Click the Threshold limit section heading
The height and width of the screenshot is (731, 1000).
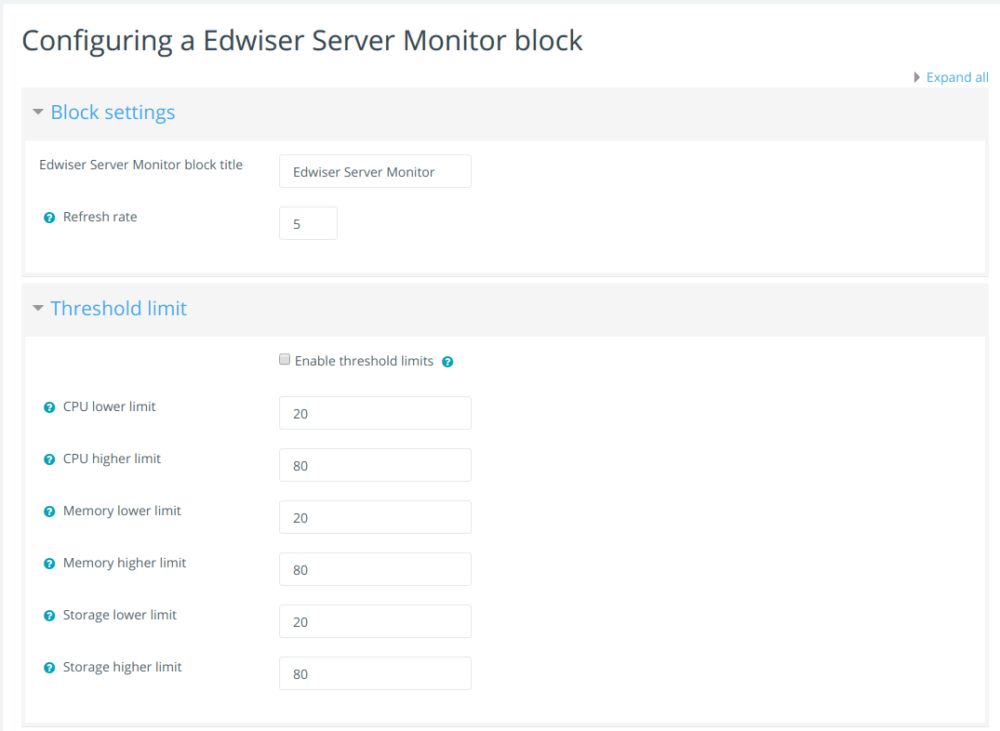pos(118,308)
